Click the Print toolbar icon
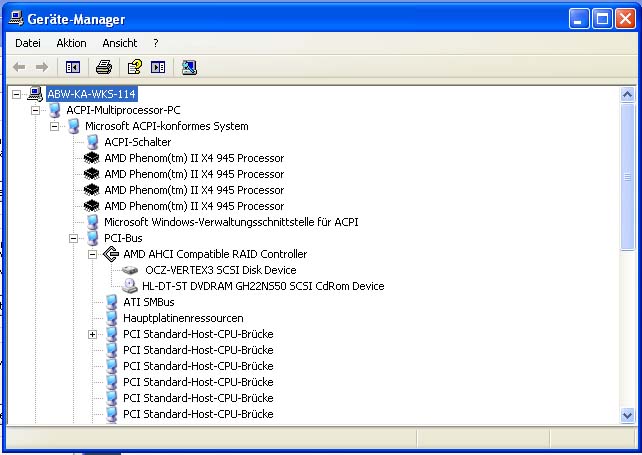This screenshot has height=455, width=642. [104, 67]
